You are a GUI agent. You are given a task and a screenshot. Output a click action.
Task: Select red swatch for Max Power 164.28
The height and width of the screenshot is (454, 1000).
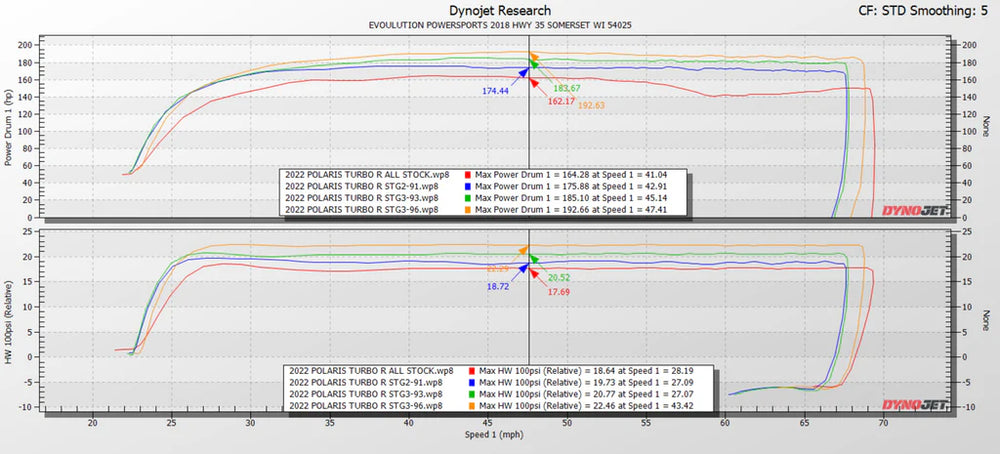(468, 174)
